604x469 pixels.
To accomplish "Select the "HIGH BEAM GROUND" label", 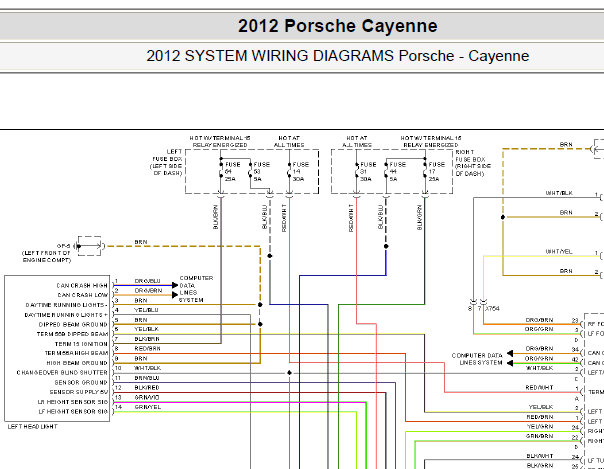I will [x=77, y=363].
